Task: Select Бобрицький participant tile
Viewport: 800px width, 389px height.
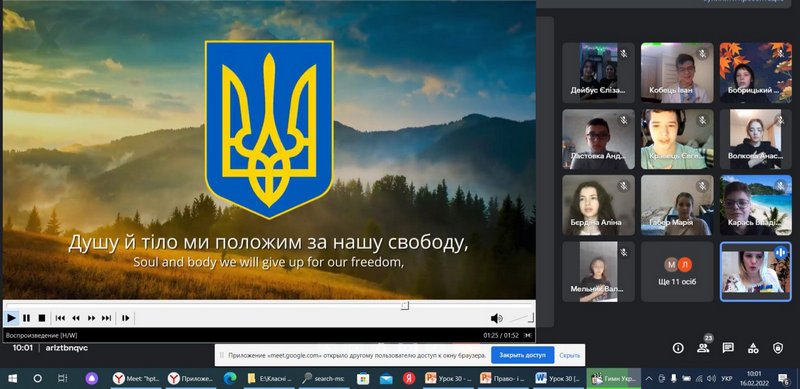Action: 756,73
